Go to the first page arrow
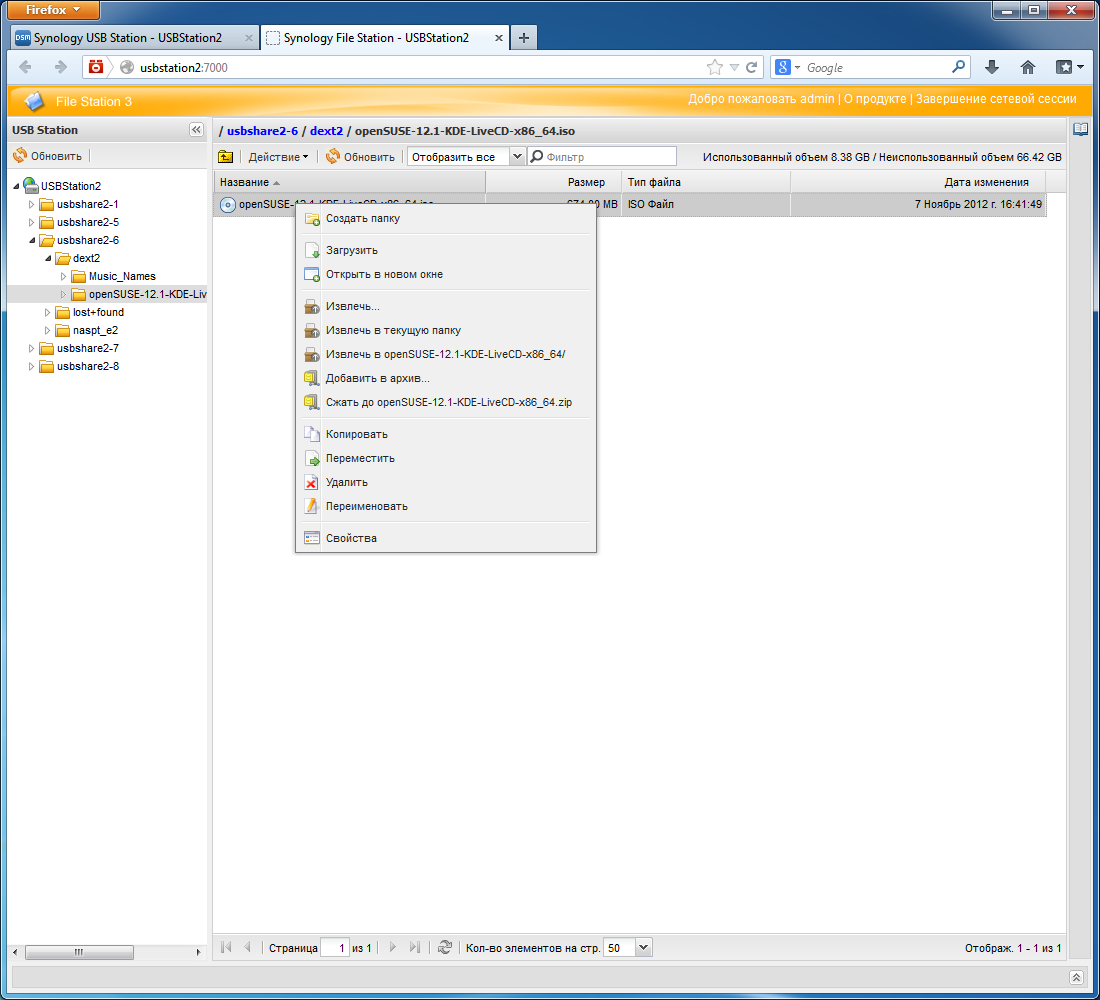Screen dimensions: 1100x1000 click(226, 947)
